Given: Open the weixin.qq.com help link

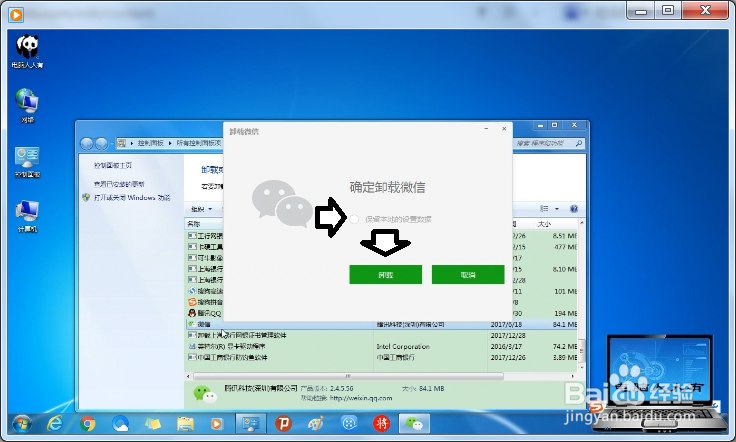Looking at the screenshot, I should click(360, 398).
